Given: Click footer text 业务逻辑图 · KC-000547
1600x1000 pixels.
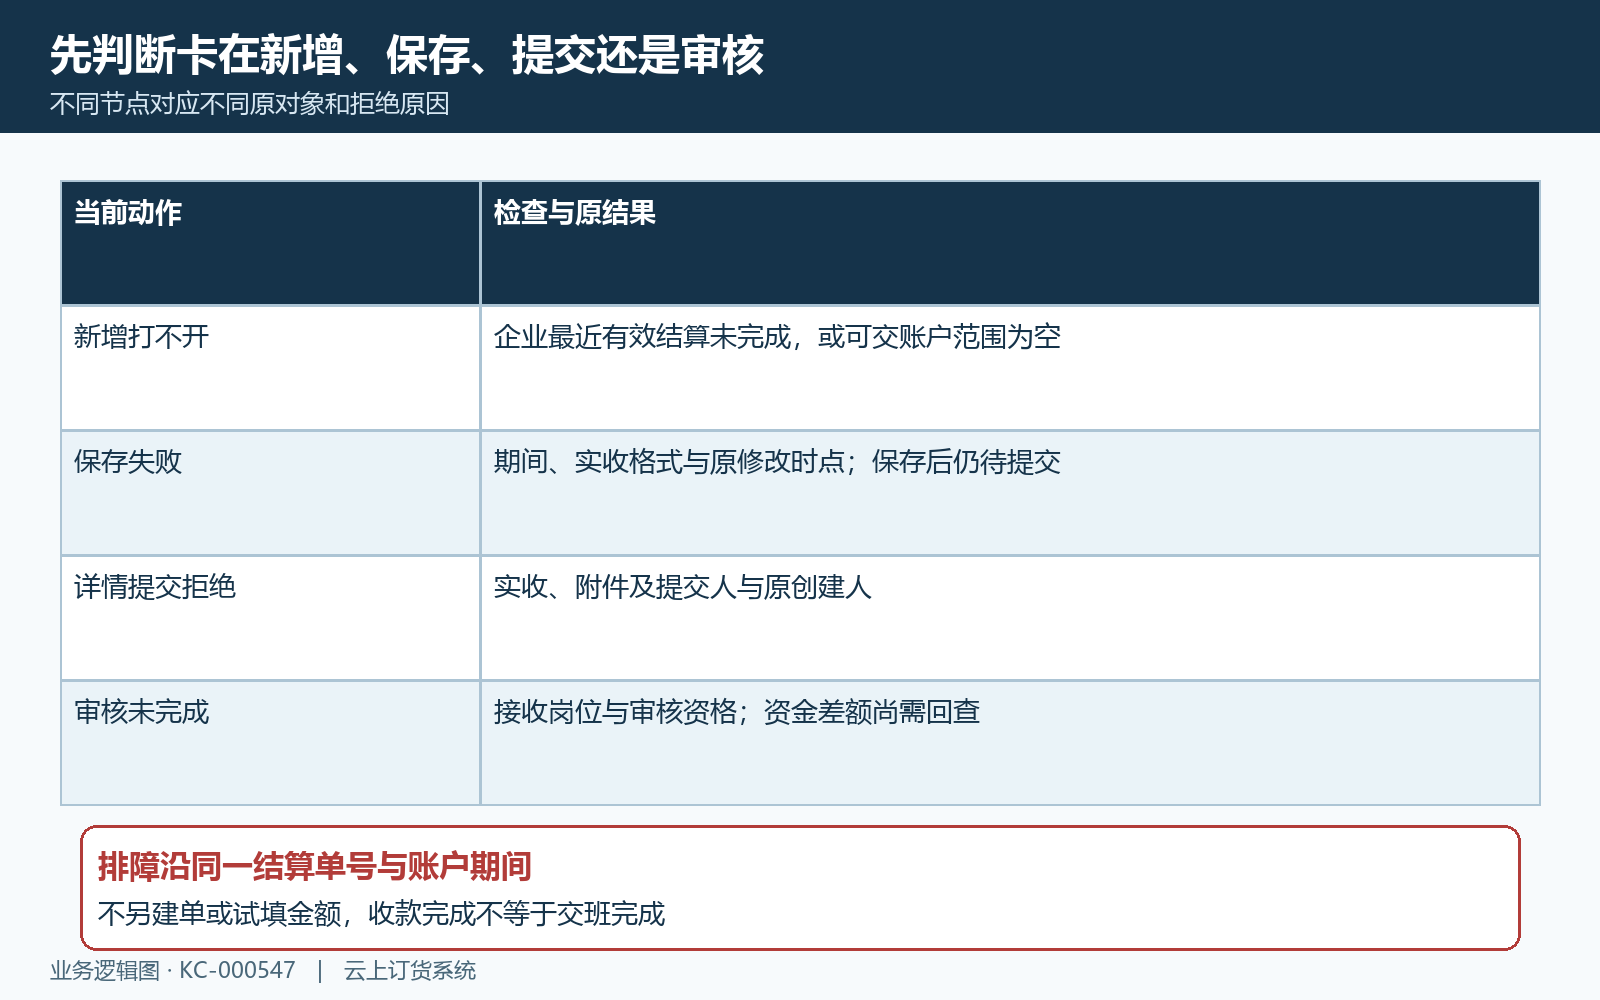Looking at the screenshot, I should [173, 971].
